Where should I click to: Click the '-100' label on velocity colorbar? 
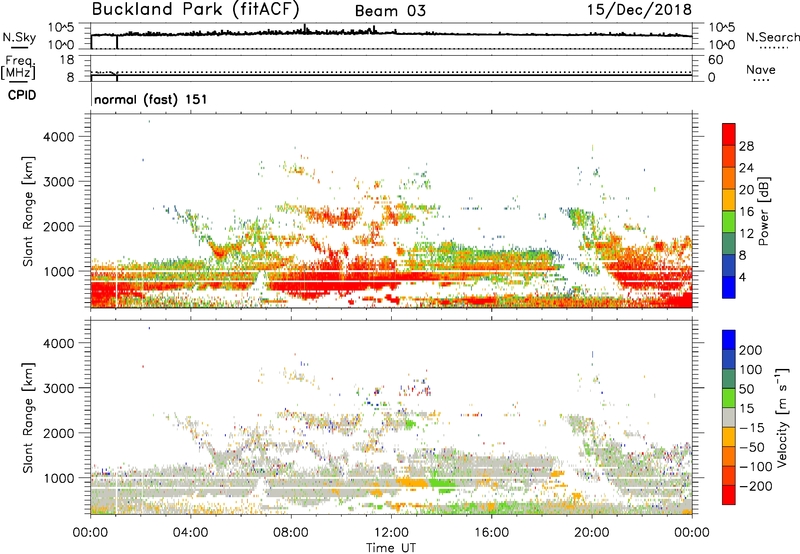[756, 467]
